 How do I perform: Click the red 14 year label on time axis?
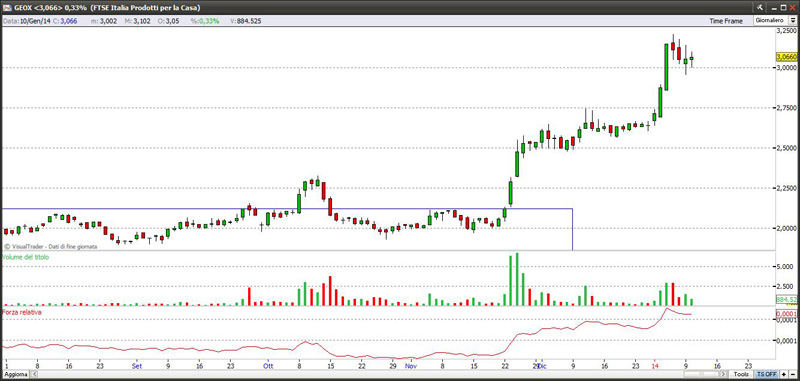655,366
